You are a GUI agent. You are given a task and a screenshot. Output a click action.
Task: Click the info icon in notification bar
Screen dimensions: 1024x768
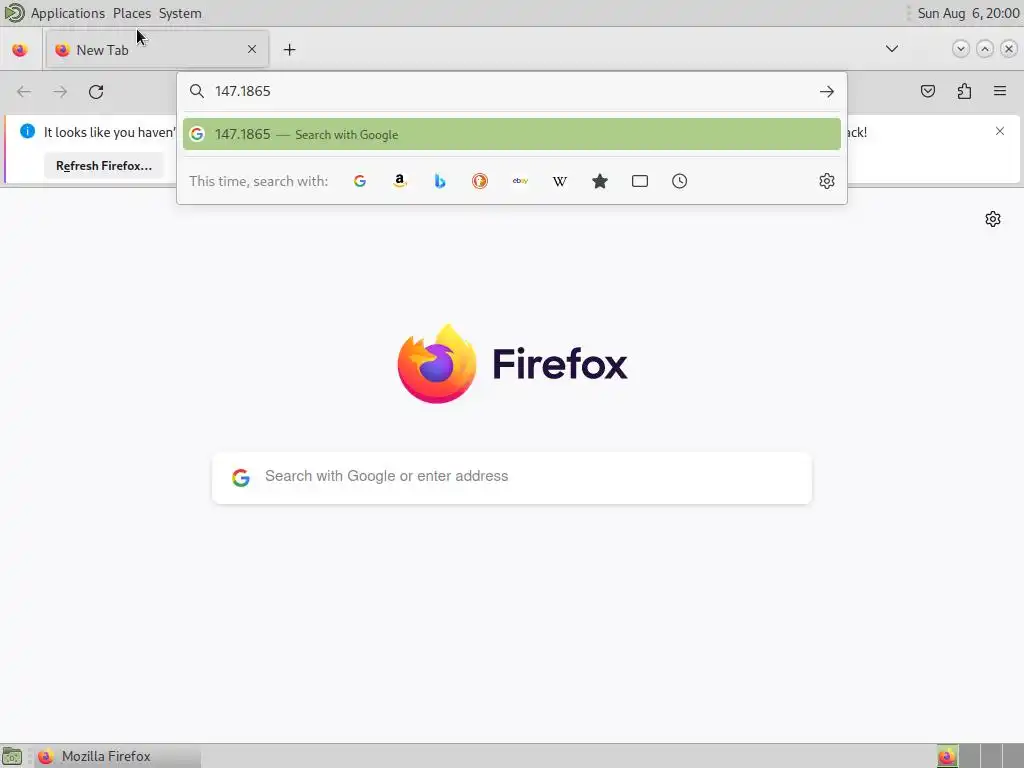[27, 131]
